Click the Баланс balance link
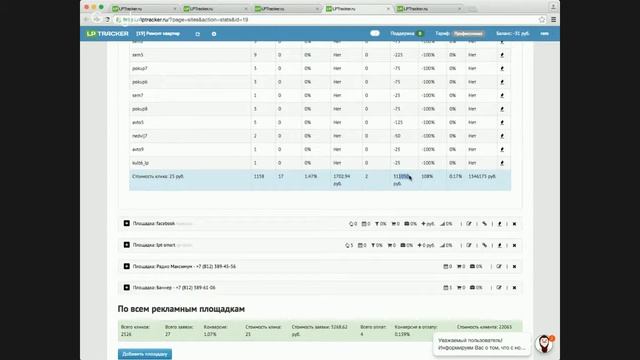Image resolution: width=640 pixels, height=360 pixels. (513, 33)
